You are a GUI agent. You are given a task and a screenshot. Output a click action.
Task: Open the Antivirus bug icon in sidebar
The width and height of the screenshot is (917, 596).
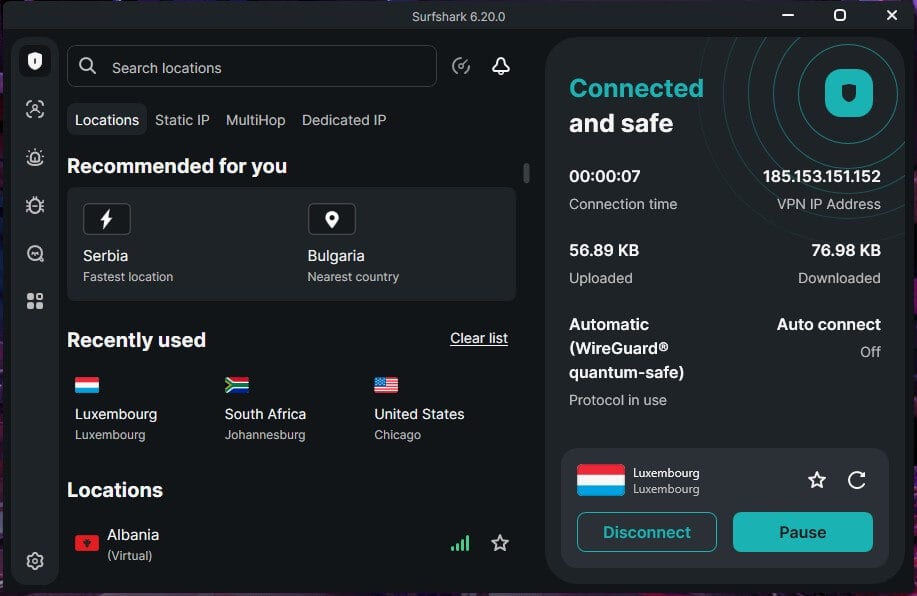(35, 205)
